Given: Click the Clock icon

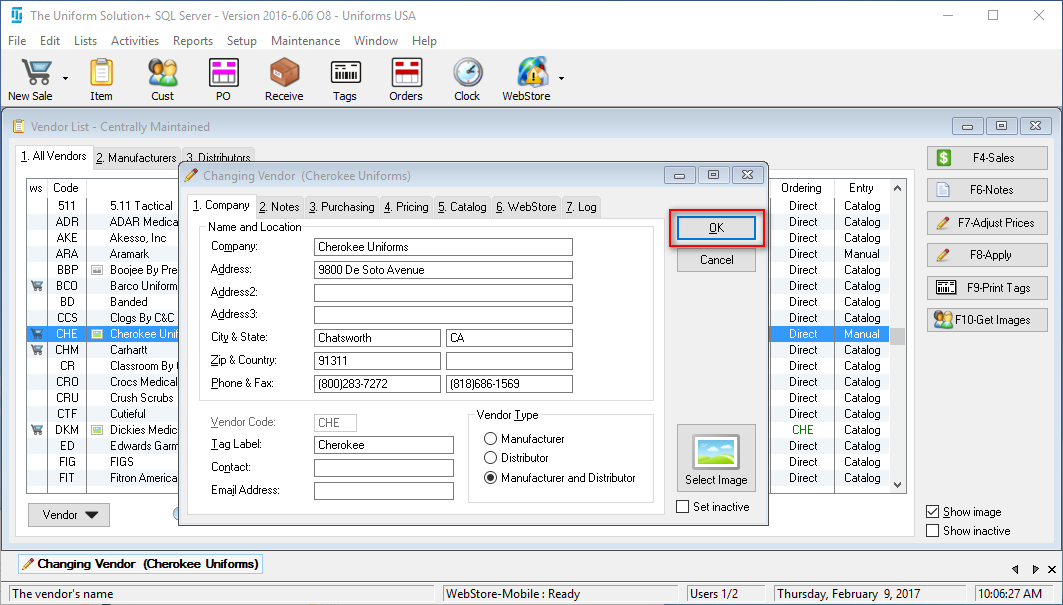Looking at the screenshot, I should (467, 75).
